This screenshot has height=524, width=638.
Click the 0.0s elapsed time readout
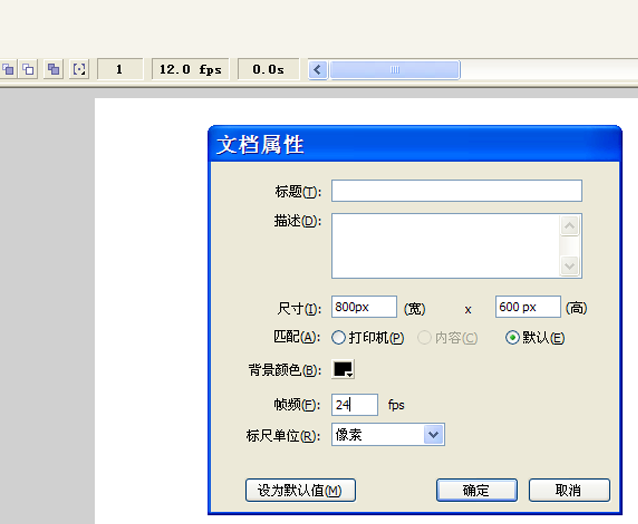pyautogui.click(x=269, y=69)
